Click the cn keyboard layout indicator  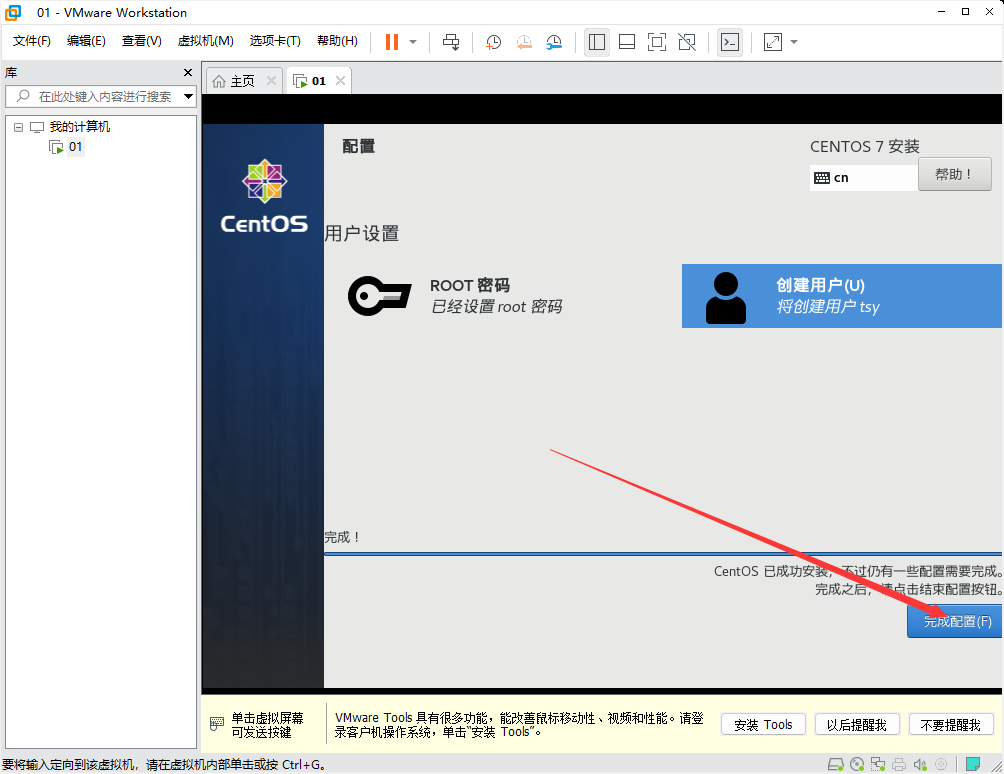click(863, 178)
